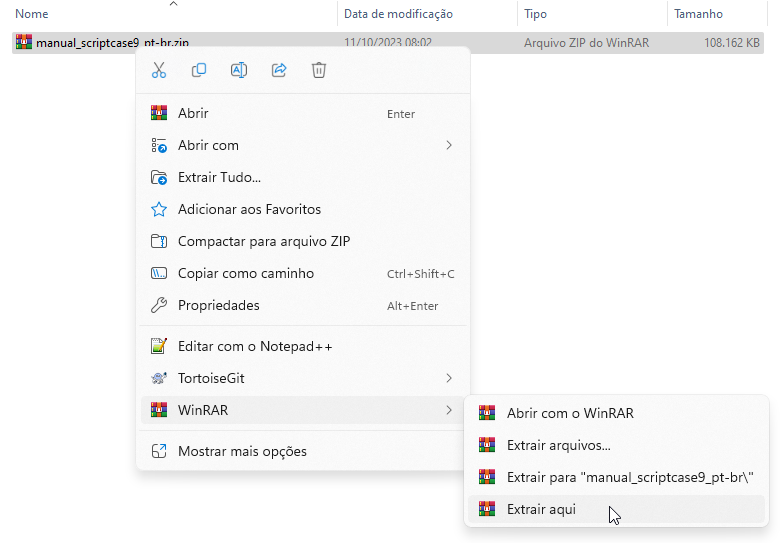
Task: Click the Share icon in context menu
Action: pos(279,70)
